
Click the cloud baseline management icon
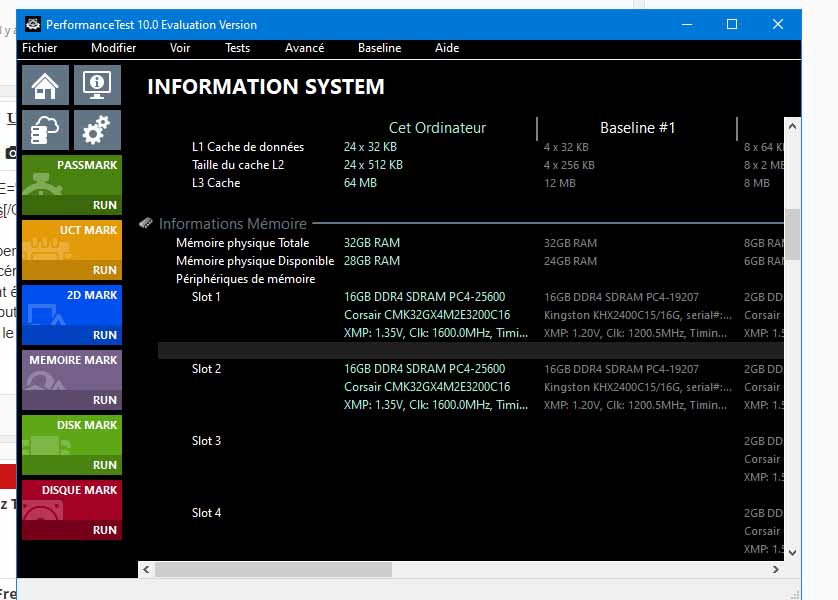[x=45, y=131]
